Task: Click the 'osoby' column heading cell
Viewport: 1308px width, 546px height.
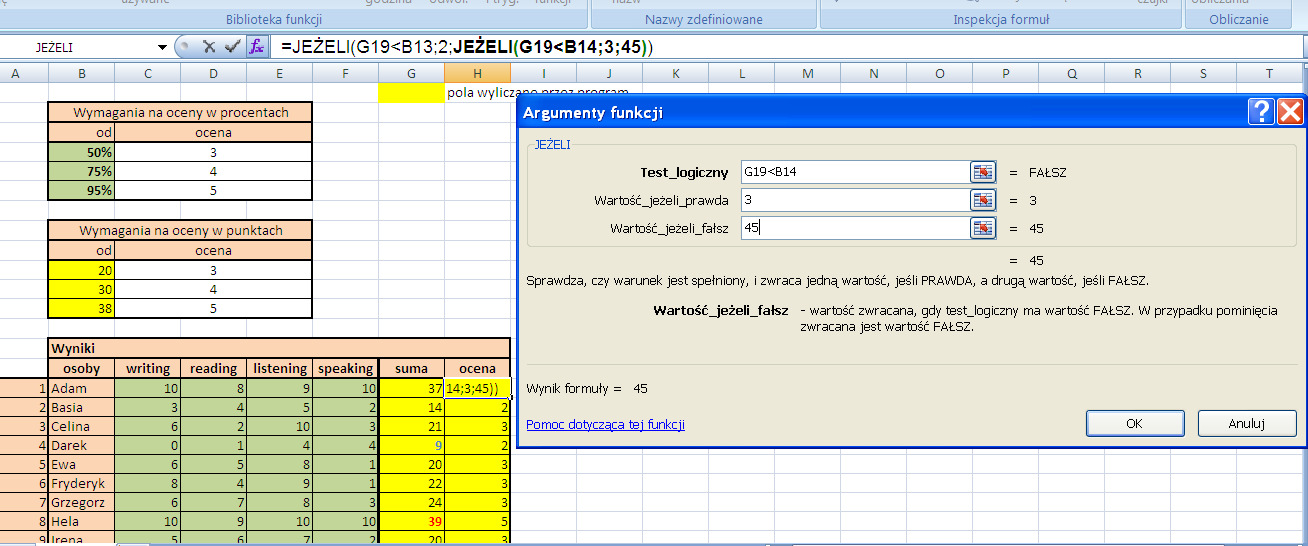Action: click(81, 368)
